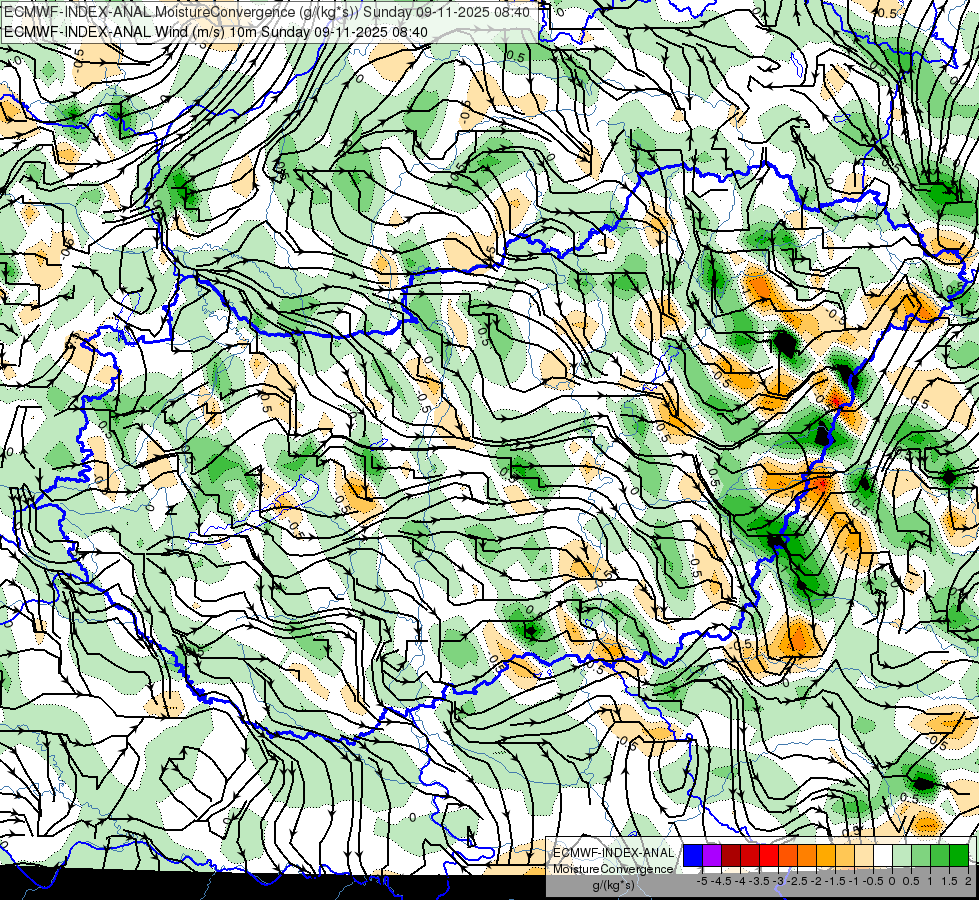Click the legend's ECMWF-INDEX-ANAL label

(x=613, y=853)
